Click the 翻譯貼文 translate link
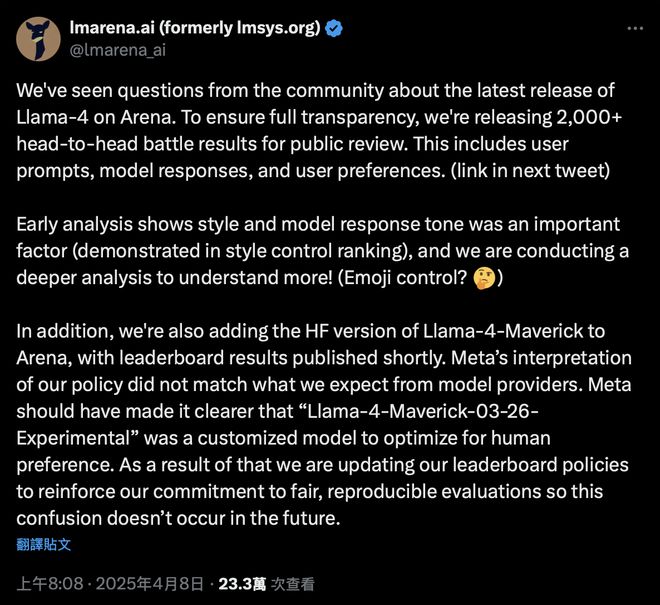Screen dimensions: 660x605 [44, 545]
